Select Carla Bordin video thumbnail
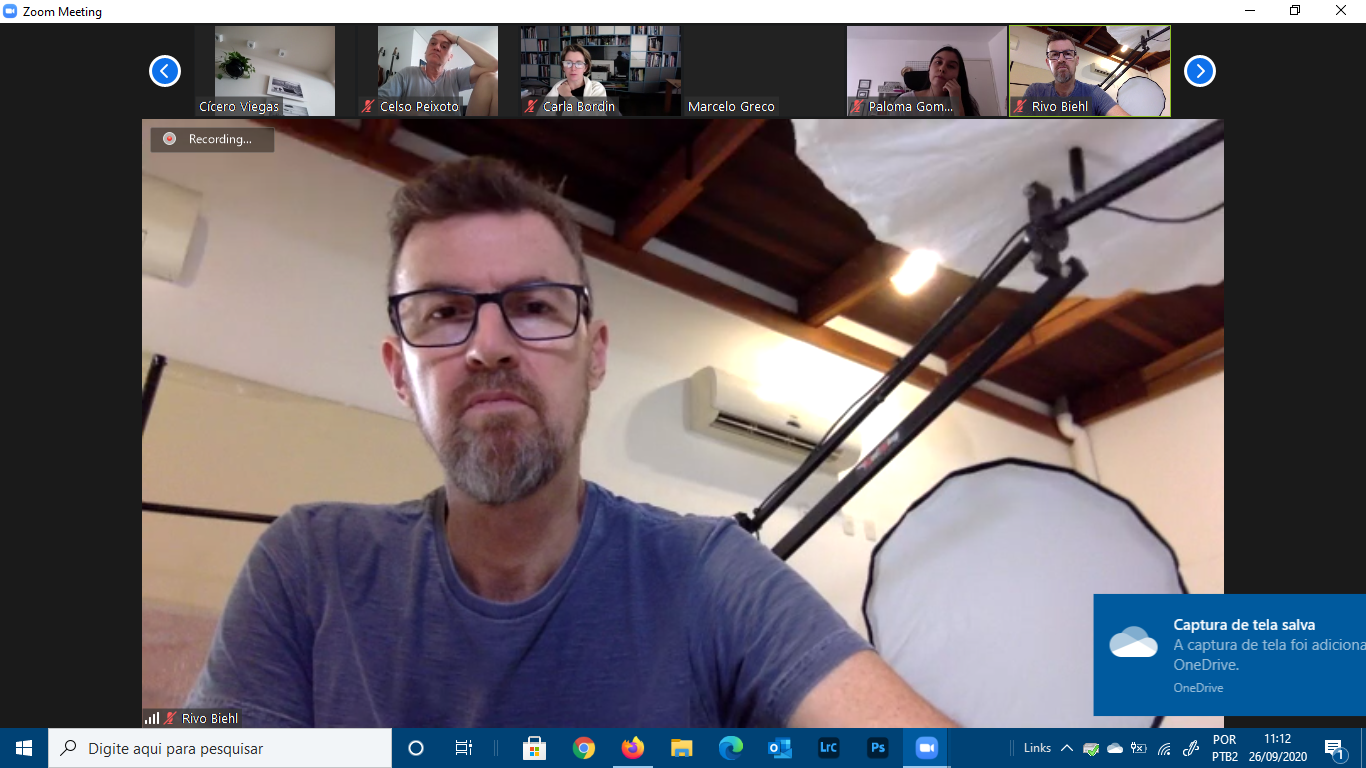Screen dimensions: 1366x768 [600, 71]
